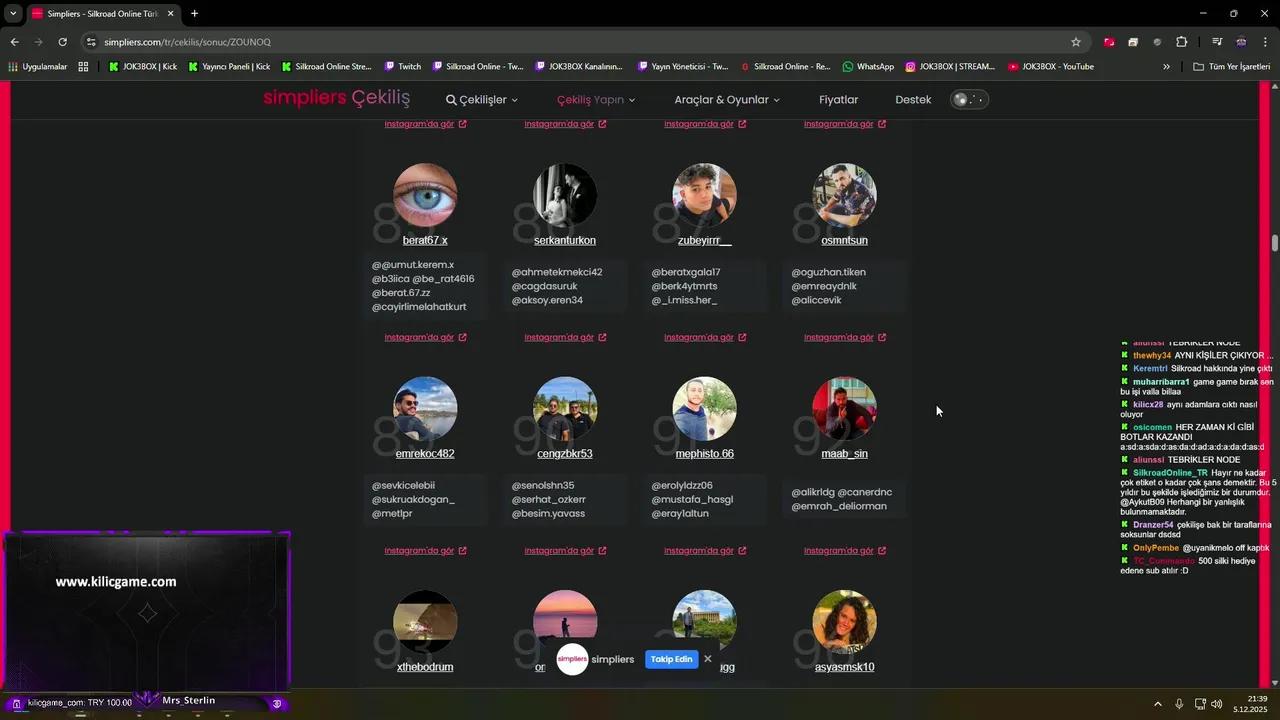The image size is (1280, 720).
Task: Show more bookmarks with the chevron
Action: tap(1166, 67)
